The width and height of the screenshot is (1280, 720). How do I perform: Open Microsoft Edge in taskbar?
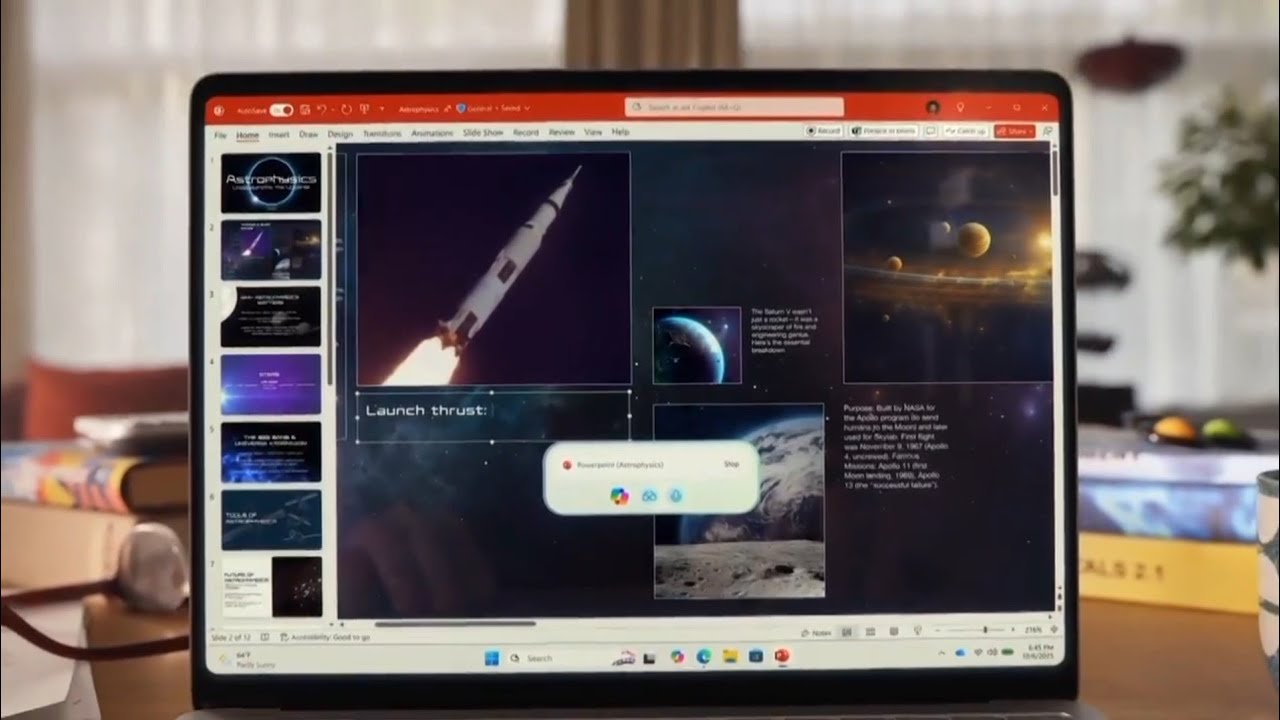(703, 656)
